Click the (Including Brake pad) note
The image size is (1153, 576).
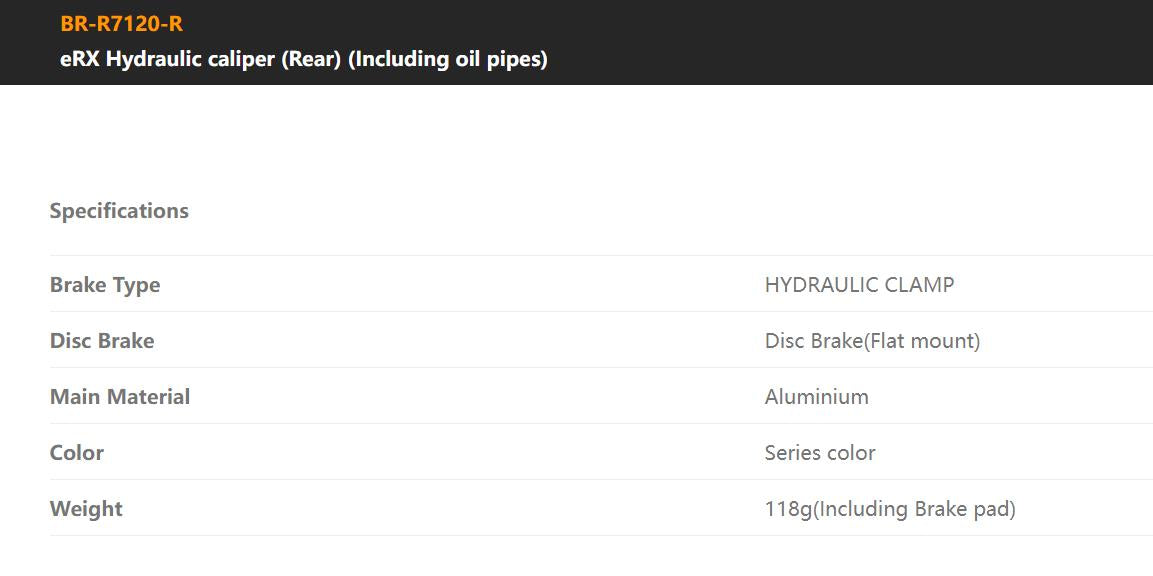[914, 509]
